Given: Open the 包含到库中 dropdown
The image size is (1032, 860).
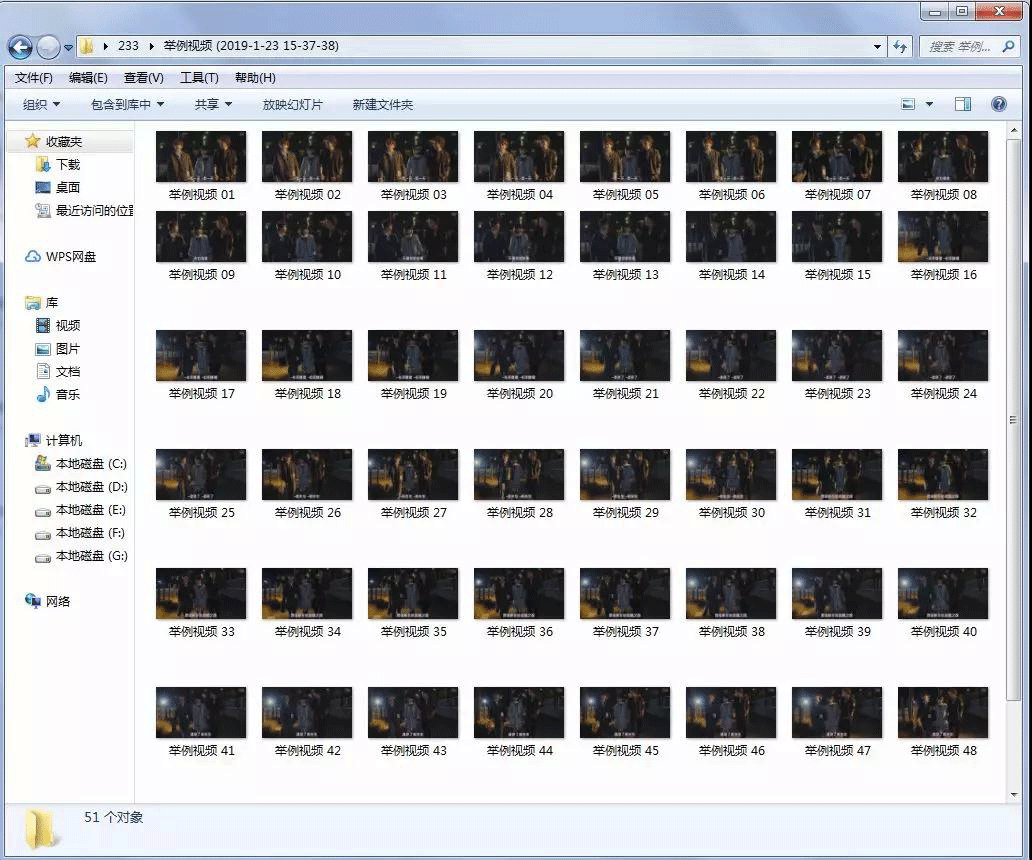Looking at the screenshot, I should [127, 104].
